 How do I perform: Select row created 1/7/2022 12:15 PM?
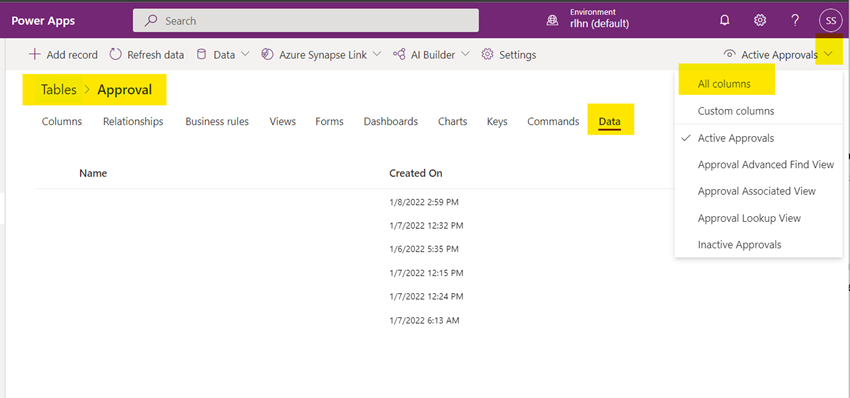[426, 273]
